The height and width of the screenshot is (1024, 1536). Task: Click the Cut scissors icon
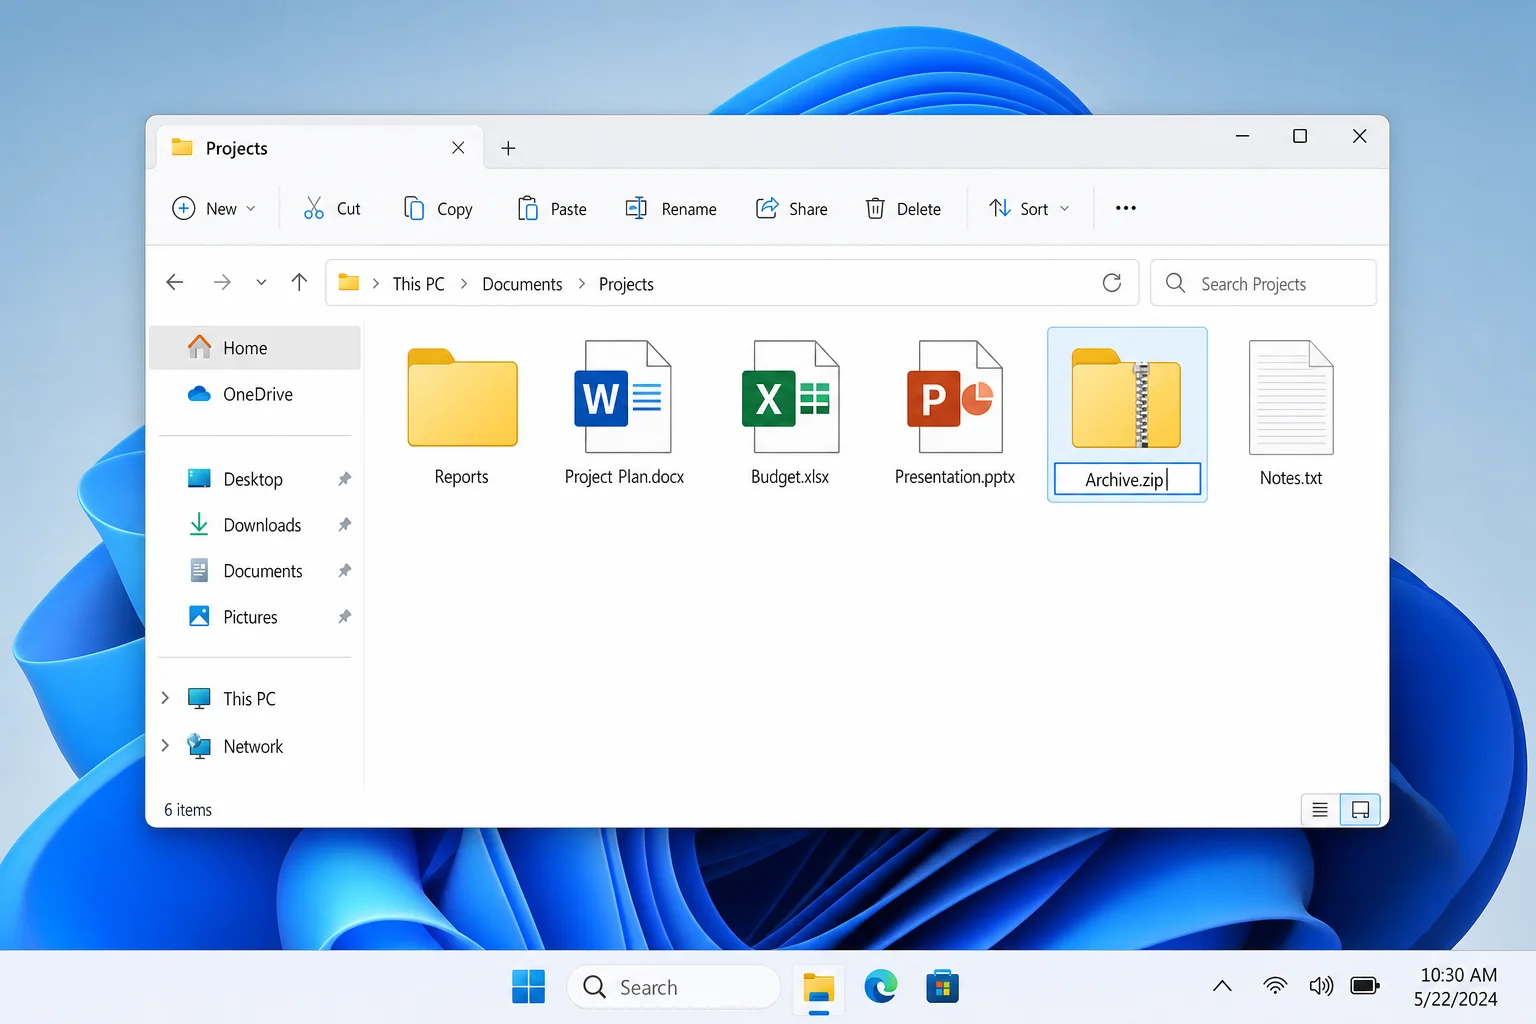[314, 208]
